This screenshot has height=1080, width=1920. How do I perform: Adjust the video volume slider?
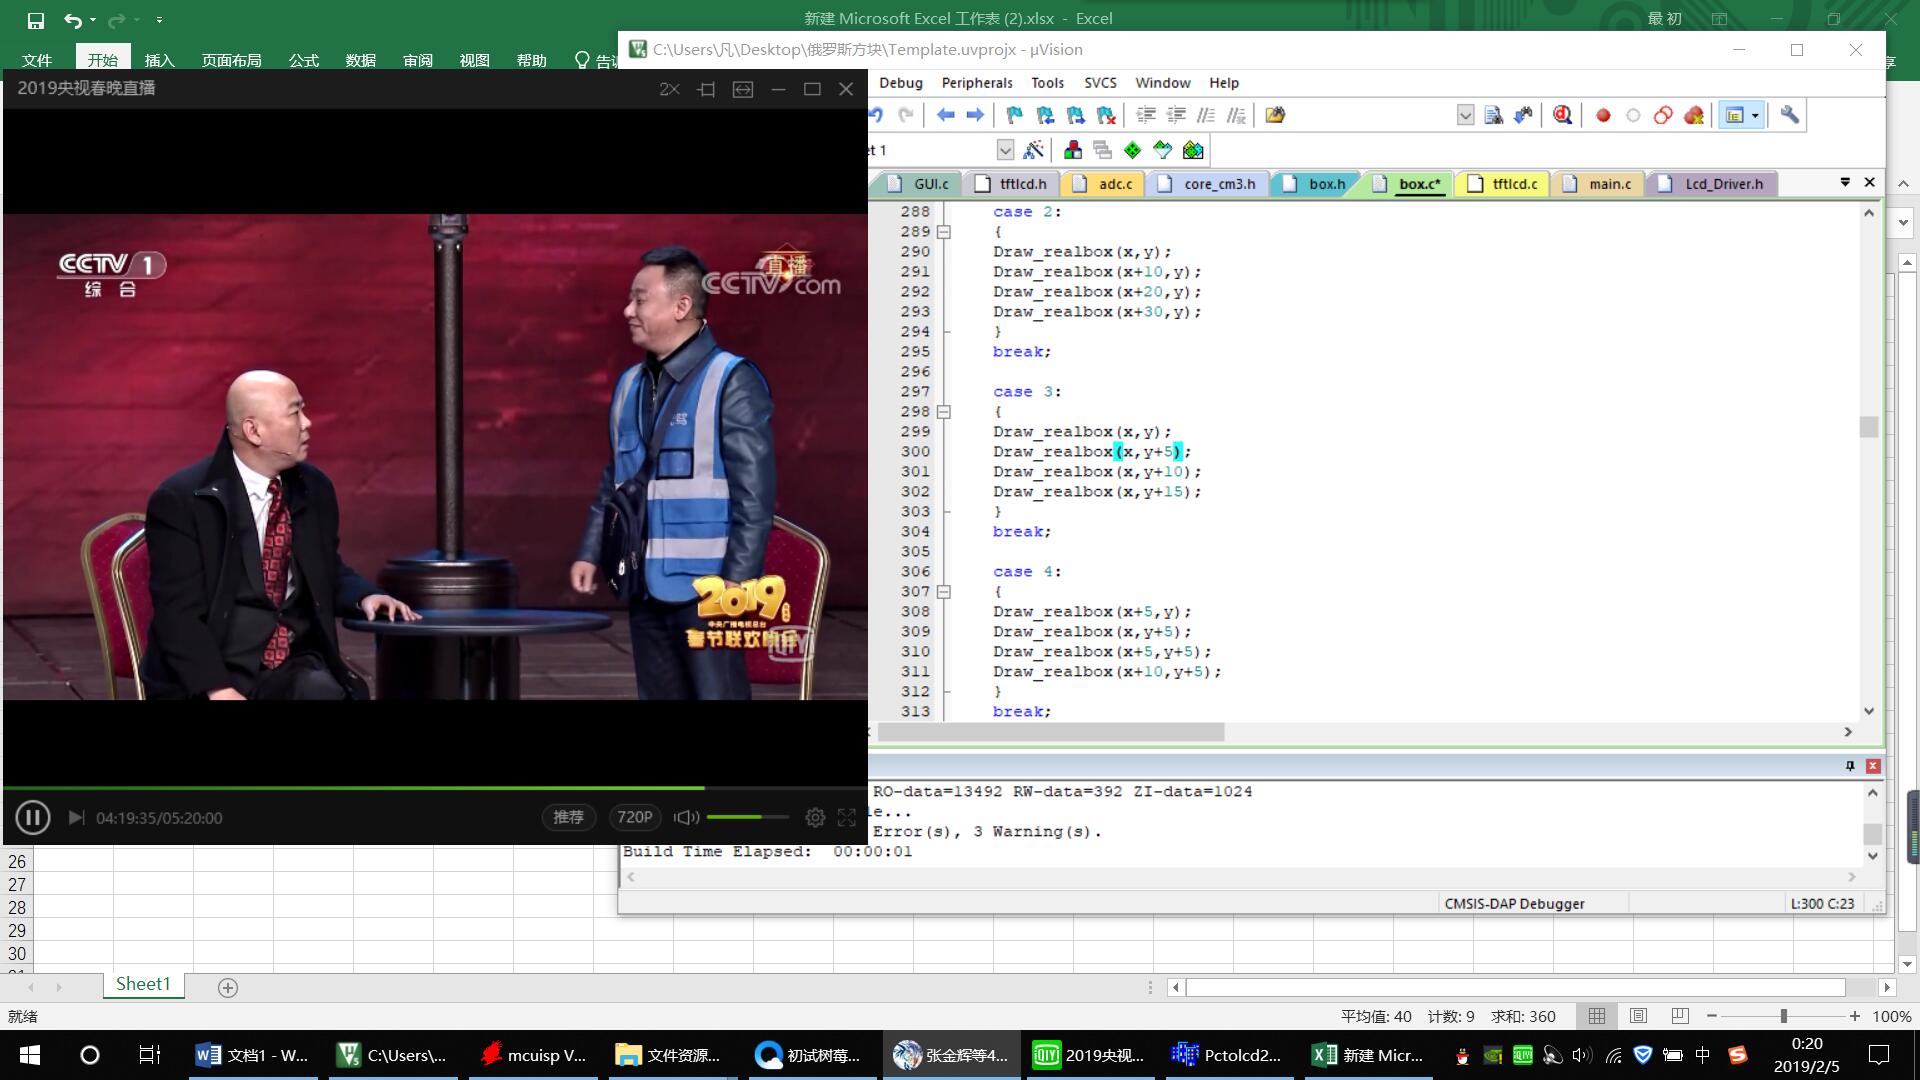746,817
